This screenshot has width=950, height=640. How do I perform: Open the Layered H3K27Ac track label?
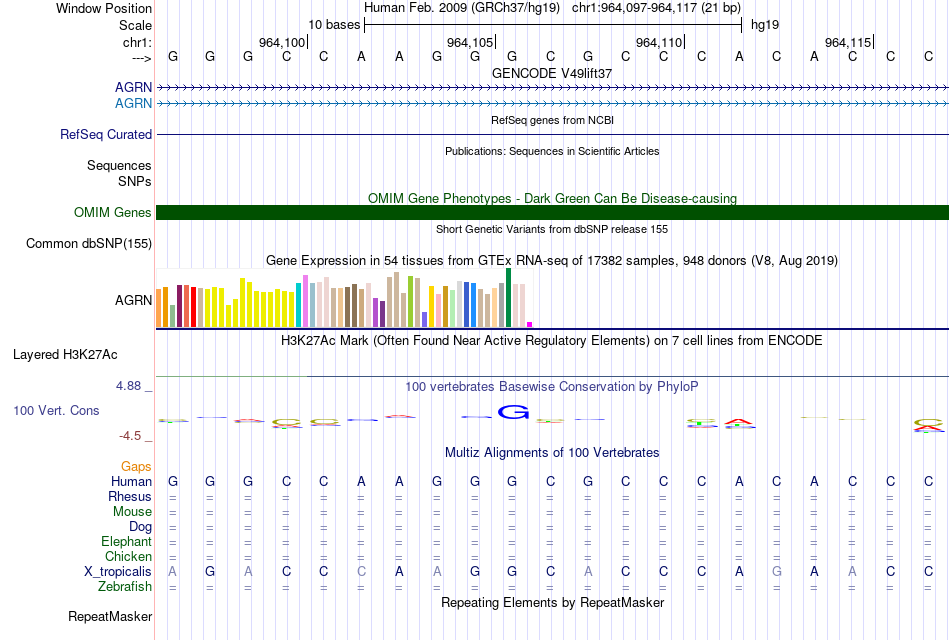(x=65, y=355)
